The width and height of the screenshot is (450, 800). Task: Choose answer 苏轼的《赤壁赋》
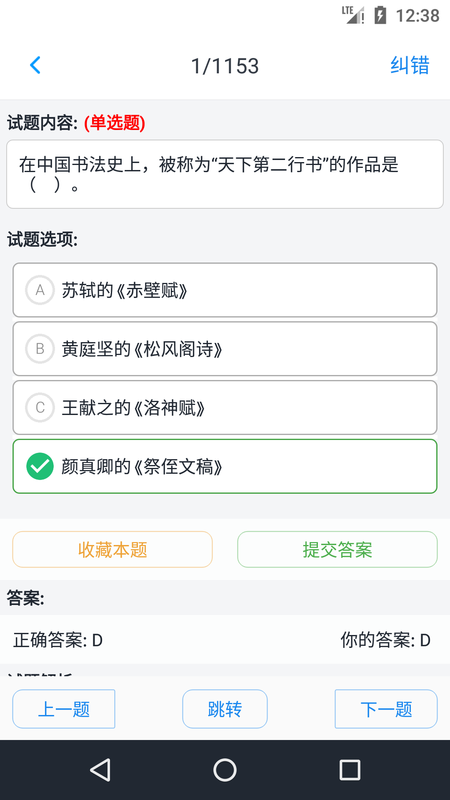(225, 290)
